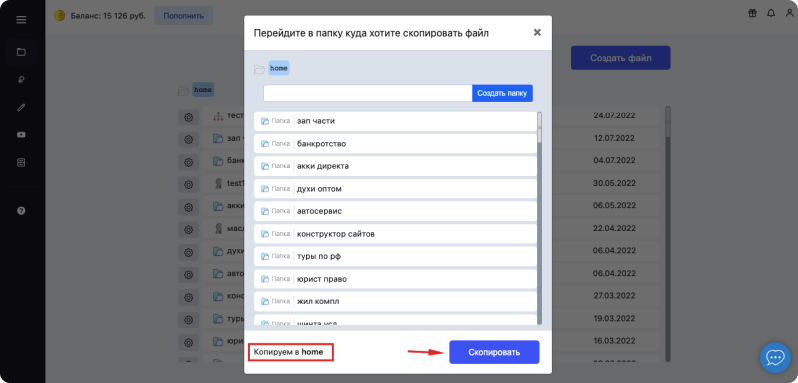
Task: Open gear settings for the 27.03.2022 row
Action: click(x=188, y=297)
